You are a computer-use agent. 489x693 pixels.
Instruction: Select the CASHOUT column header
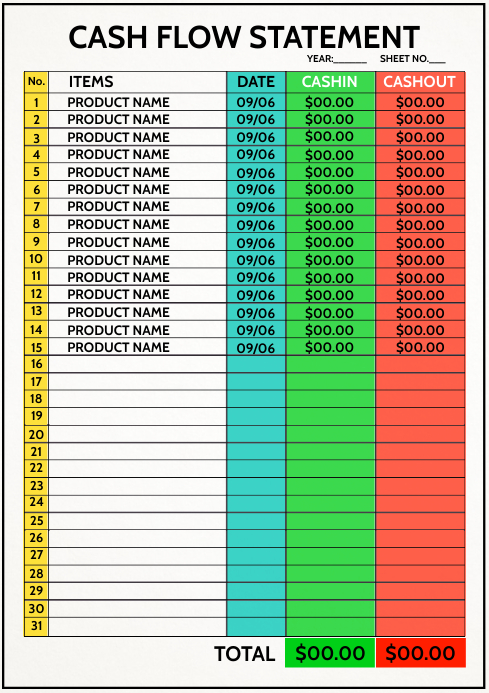pyautogui.click(x=419, y=82)
